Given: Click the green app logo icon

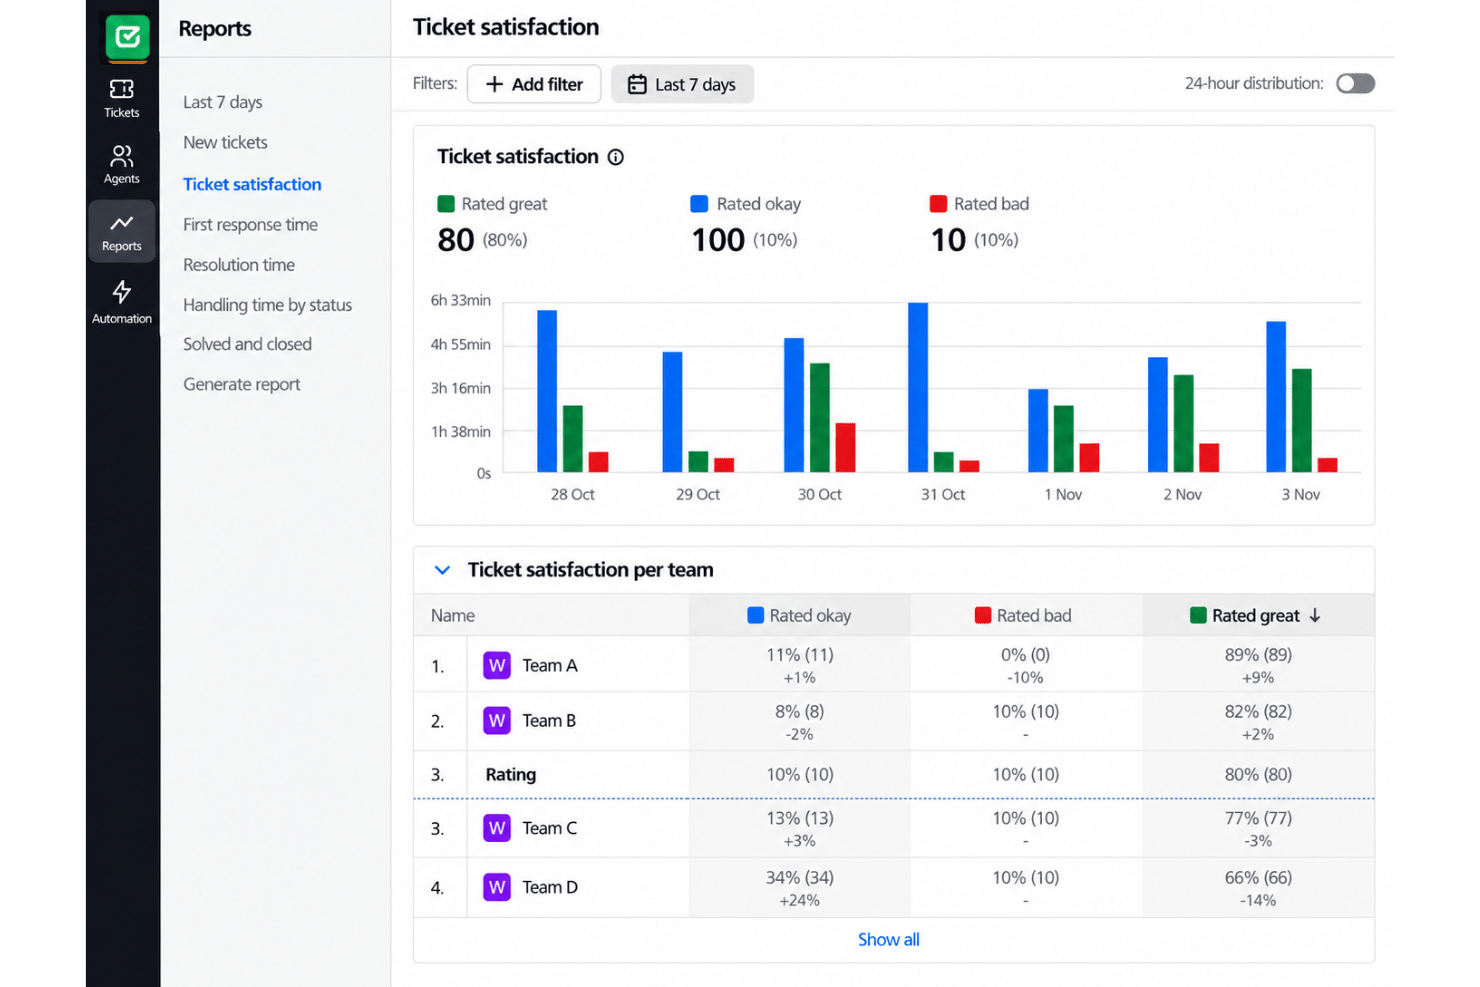Looking at the screenshot, I should pyautogui.click(x=127, y=37).
